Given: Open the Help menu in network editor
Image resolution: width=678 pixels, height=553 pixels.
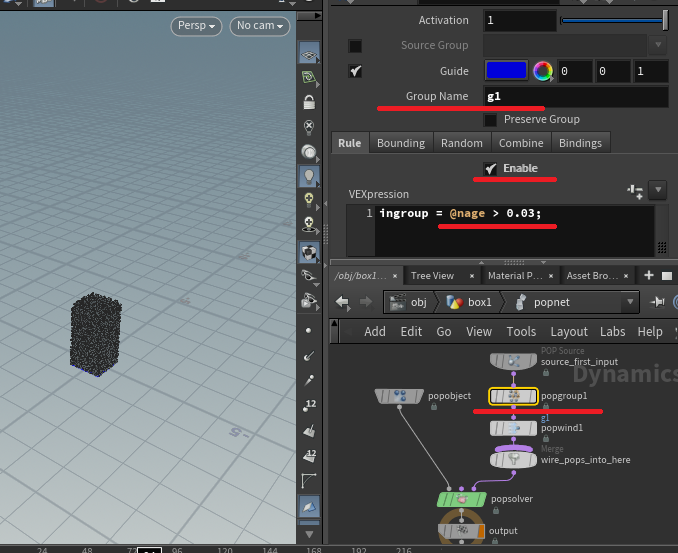Looking at the screenshot, I should 649,332.
